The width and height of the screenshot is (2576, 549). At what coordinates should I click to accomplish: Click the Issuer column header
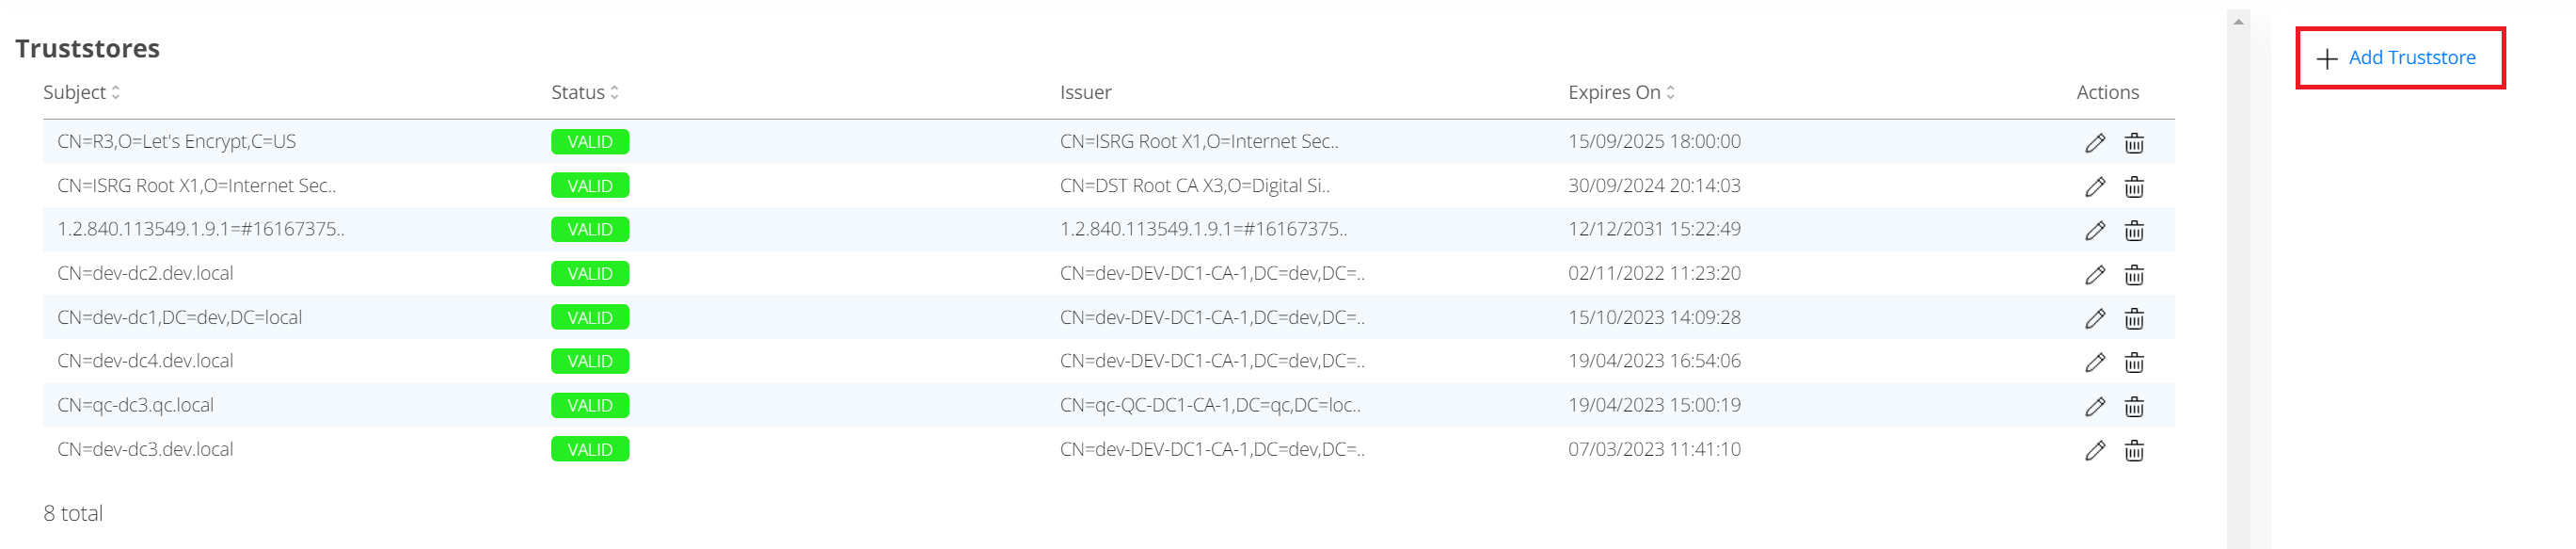tap(1085, 92)
